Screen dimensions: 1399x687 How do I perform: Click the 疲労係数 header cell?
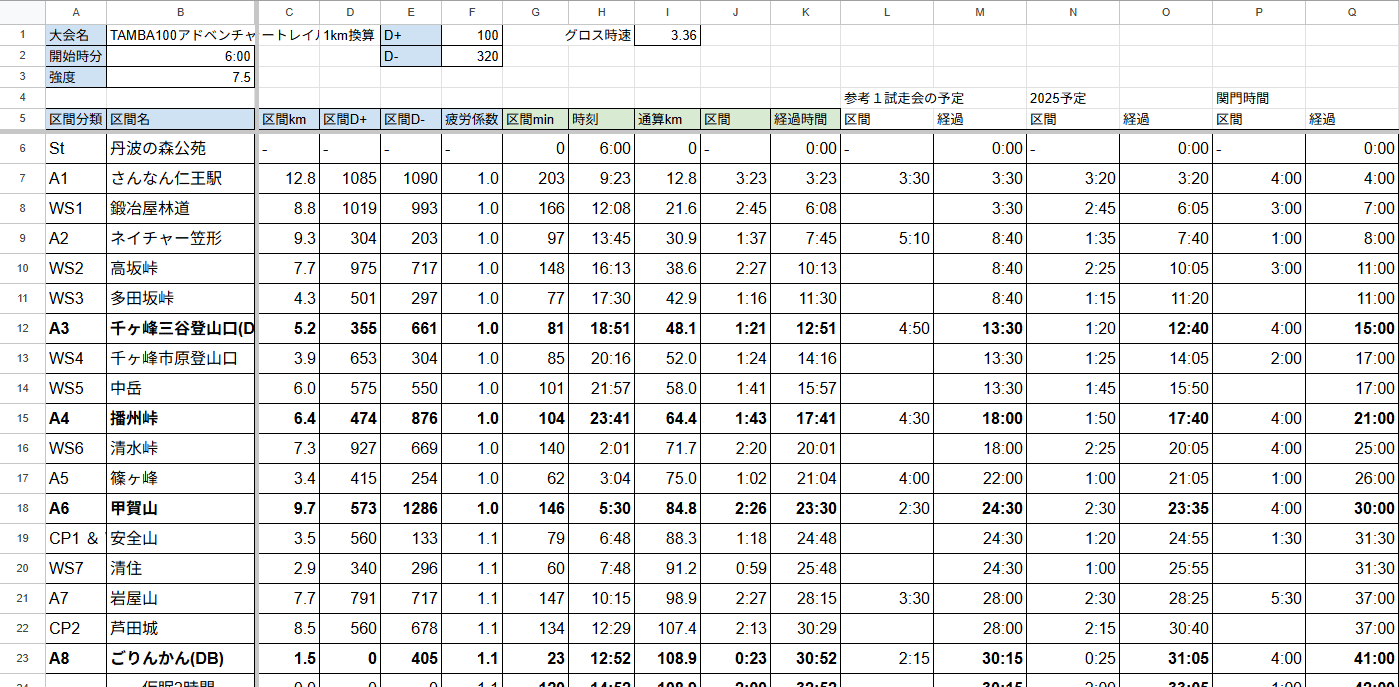coord(471,119)
